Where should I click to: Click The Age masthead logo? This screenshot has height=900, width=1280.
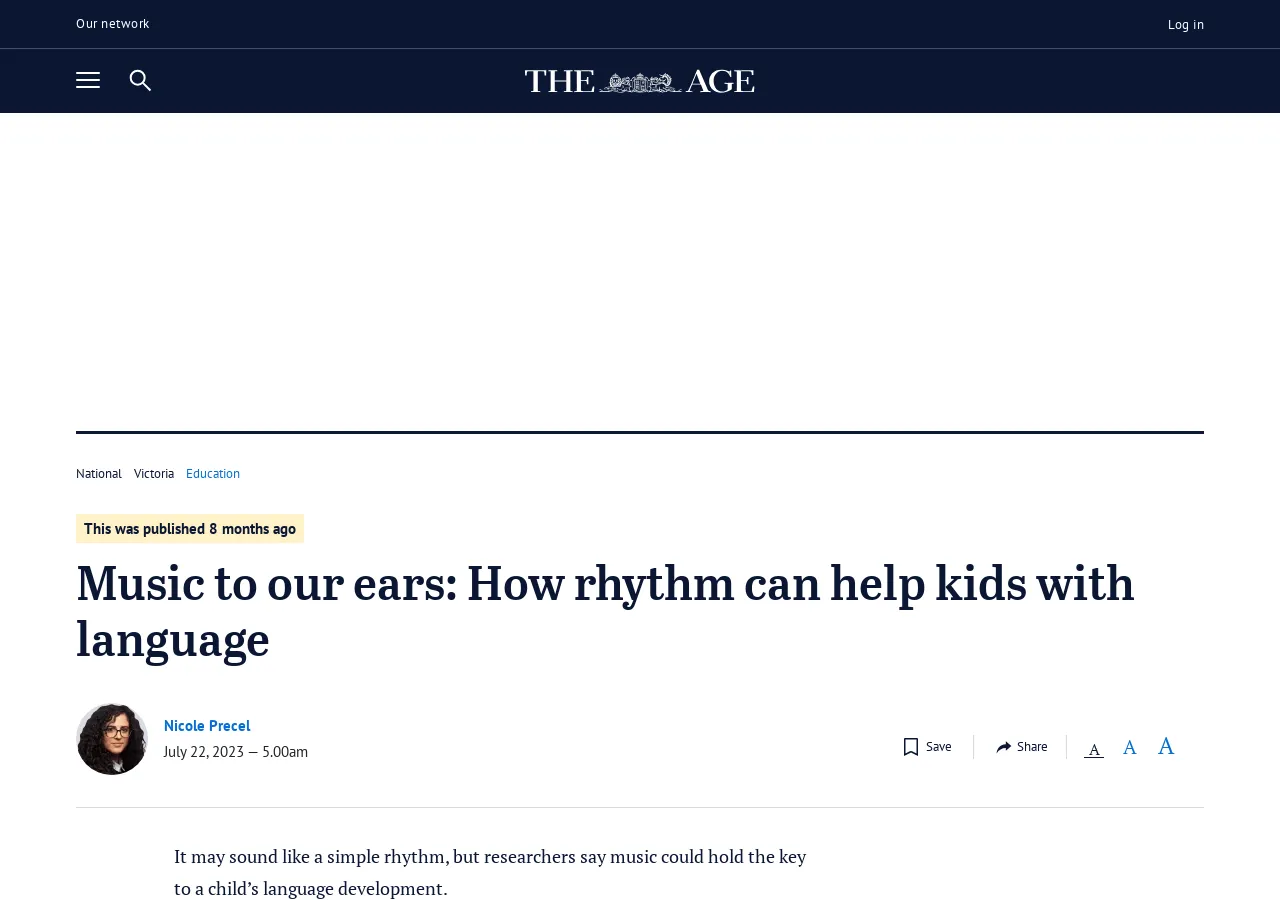pos(639,80)
